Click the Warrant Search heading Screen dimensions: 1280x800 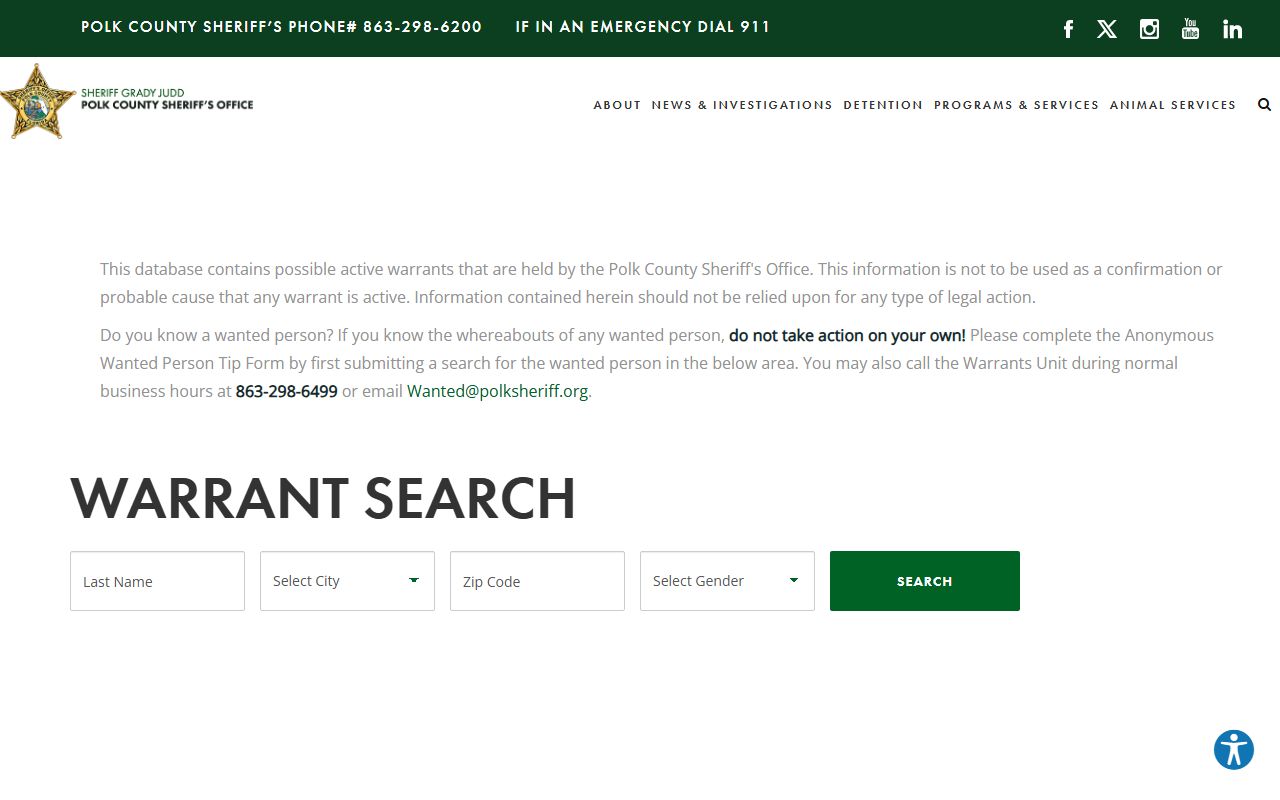323,498
